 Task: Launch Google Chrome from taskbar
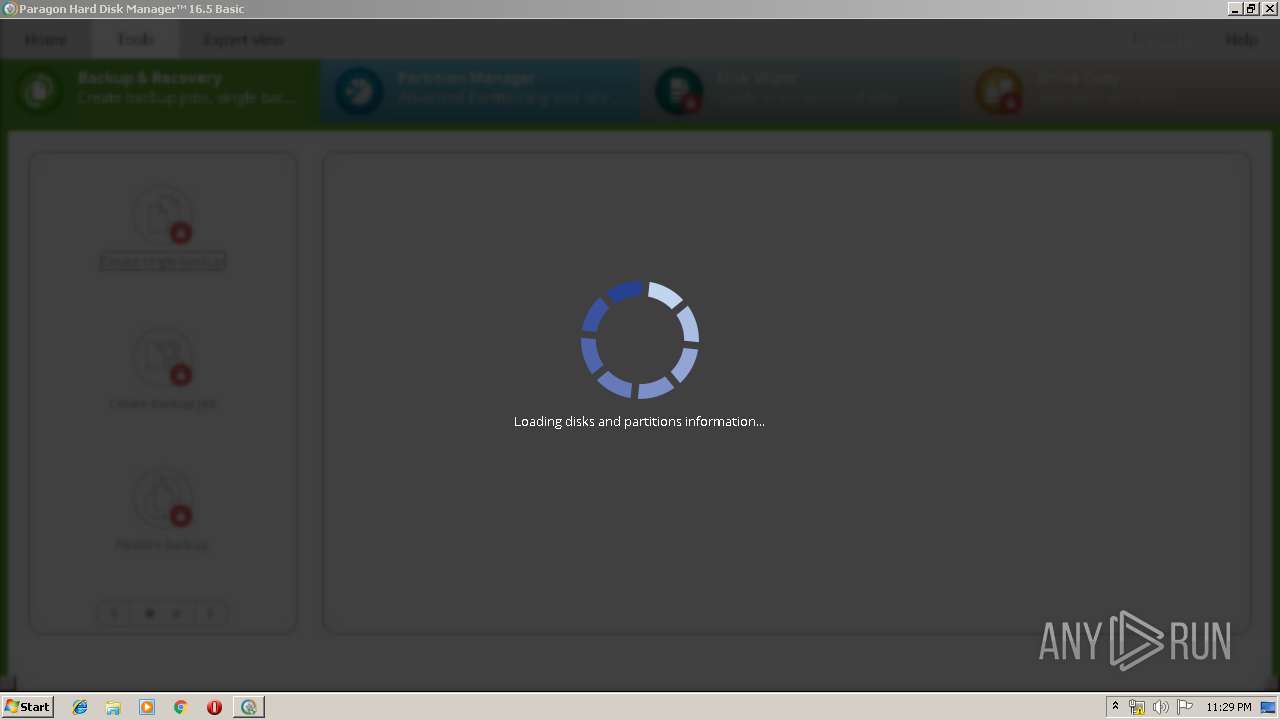[x=181, y=707]
